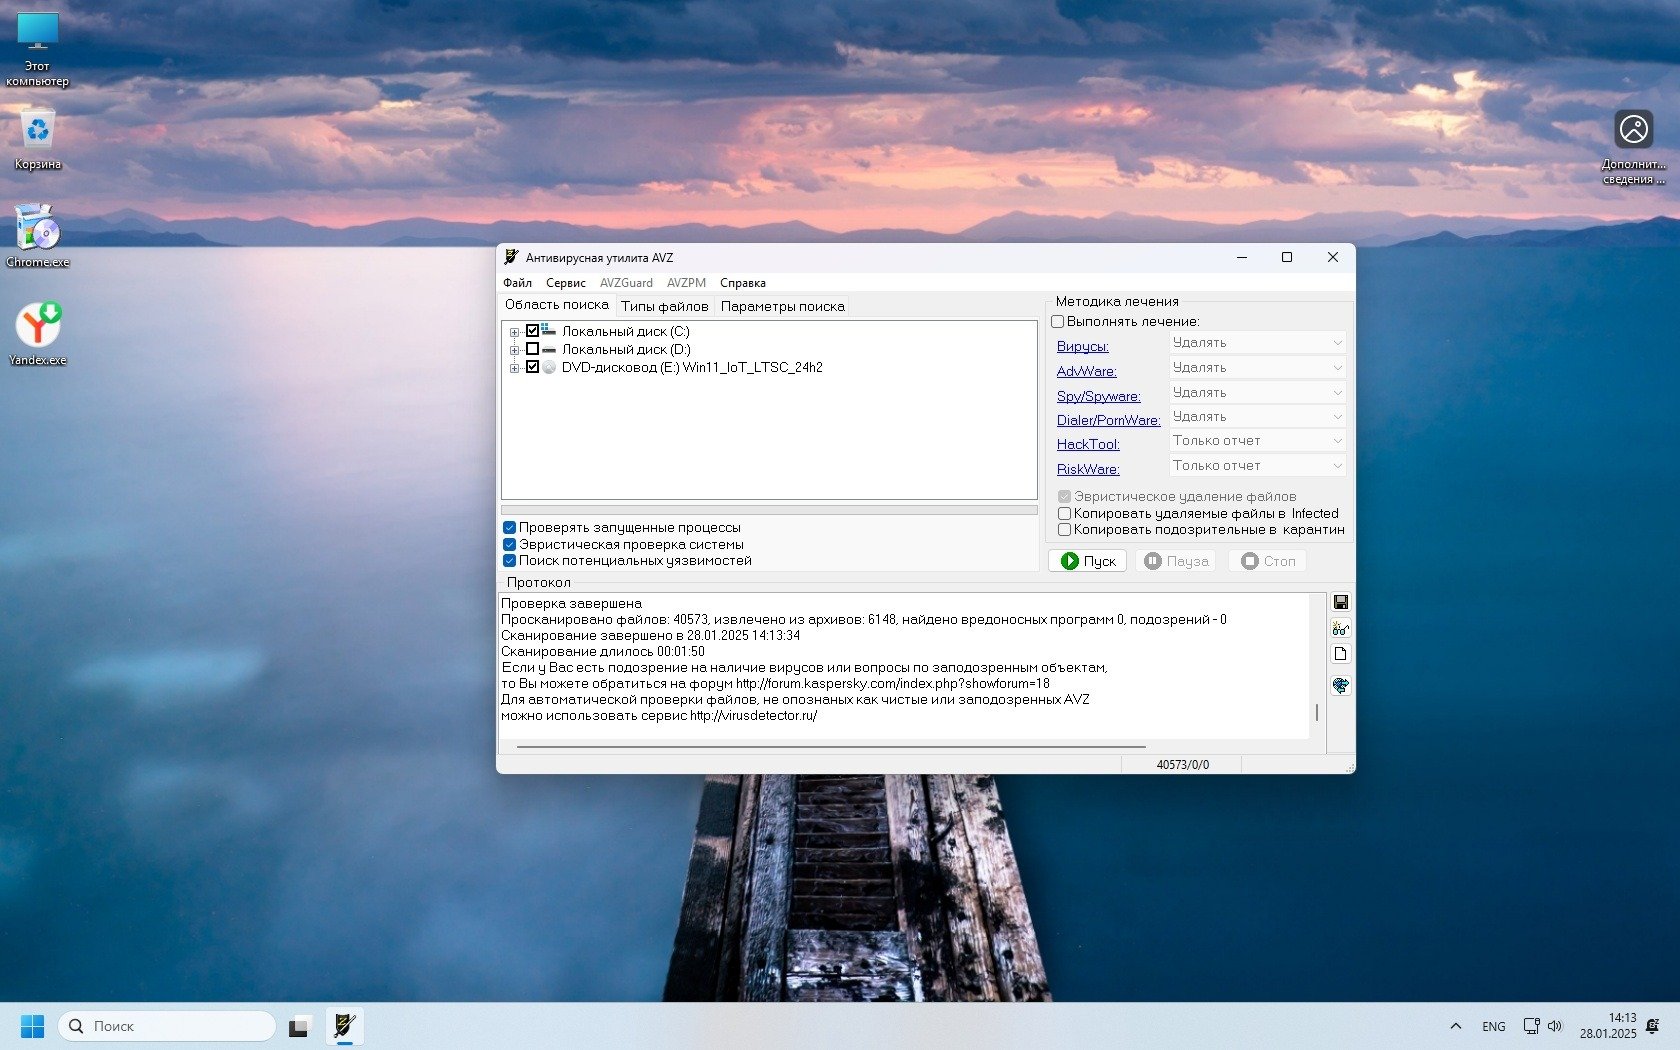Click the blank page icon beside the protocol

(x=1340, y=654)
